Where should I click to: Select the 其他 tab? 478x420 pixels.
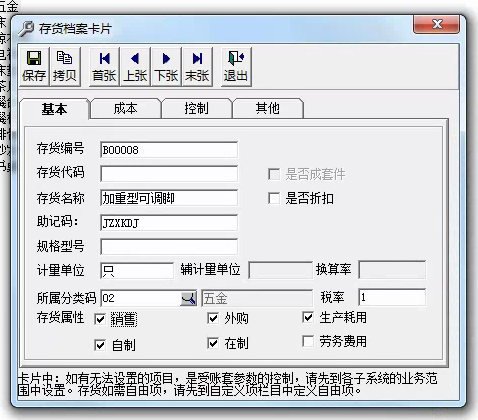[x=268, y=109]
